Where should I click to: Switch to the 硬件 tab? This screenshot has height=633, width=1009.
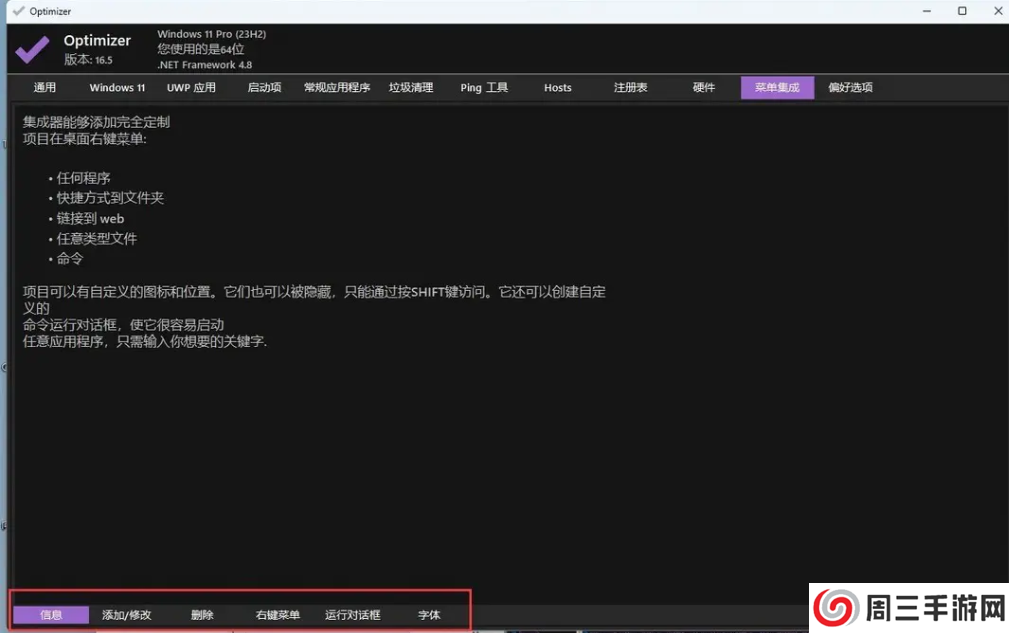(704, 88)
